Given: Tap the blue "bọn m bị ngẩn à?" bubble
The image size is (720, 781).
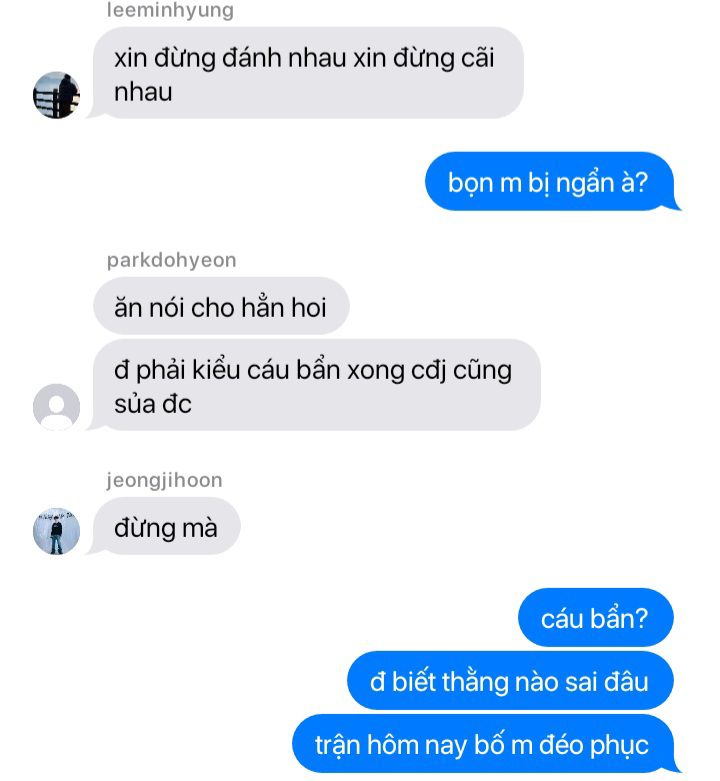Looking at the screenshot, I should (549, 181).
